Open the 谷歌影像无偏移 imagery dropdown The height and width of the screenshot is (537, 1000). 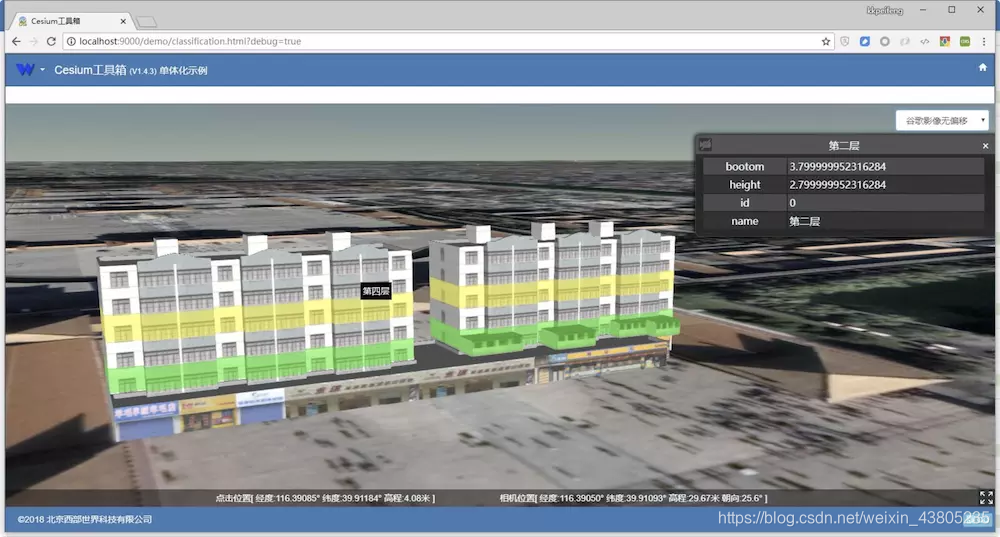942,121
